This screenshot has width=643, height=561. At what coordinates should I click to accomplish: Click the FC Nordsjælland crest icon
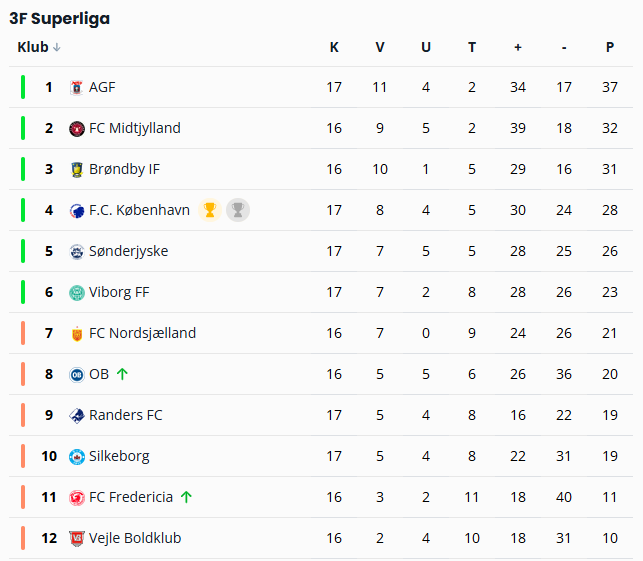[77, 333]
